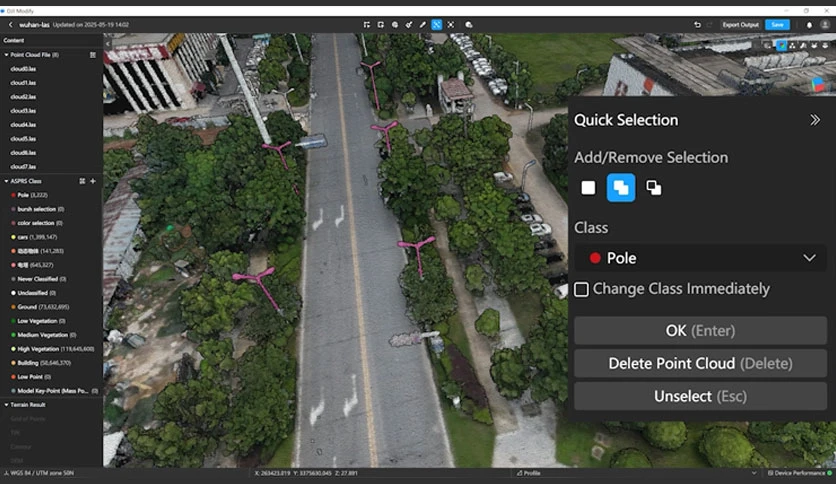Collapse the Point Cloud File tree section
The width and height of the screenshot is (836, 484).
pyautogui.click(x=6, y=55)
